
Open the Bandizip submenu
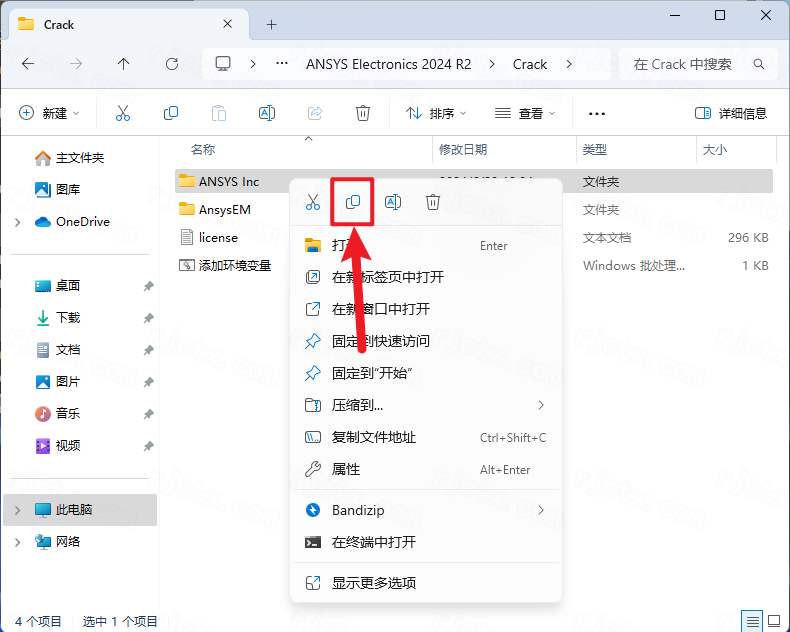[x=425, y=510]
